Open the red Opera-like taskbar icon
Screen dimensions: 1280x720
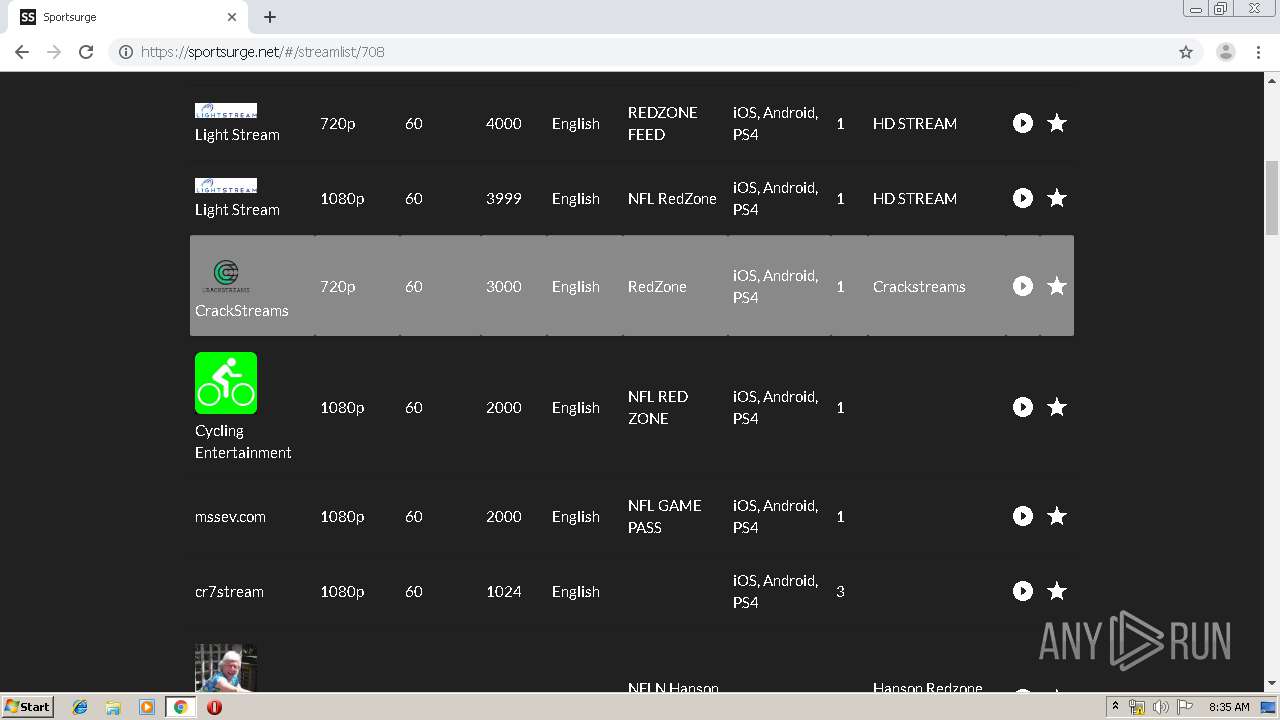click(214, 707)
